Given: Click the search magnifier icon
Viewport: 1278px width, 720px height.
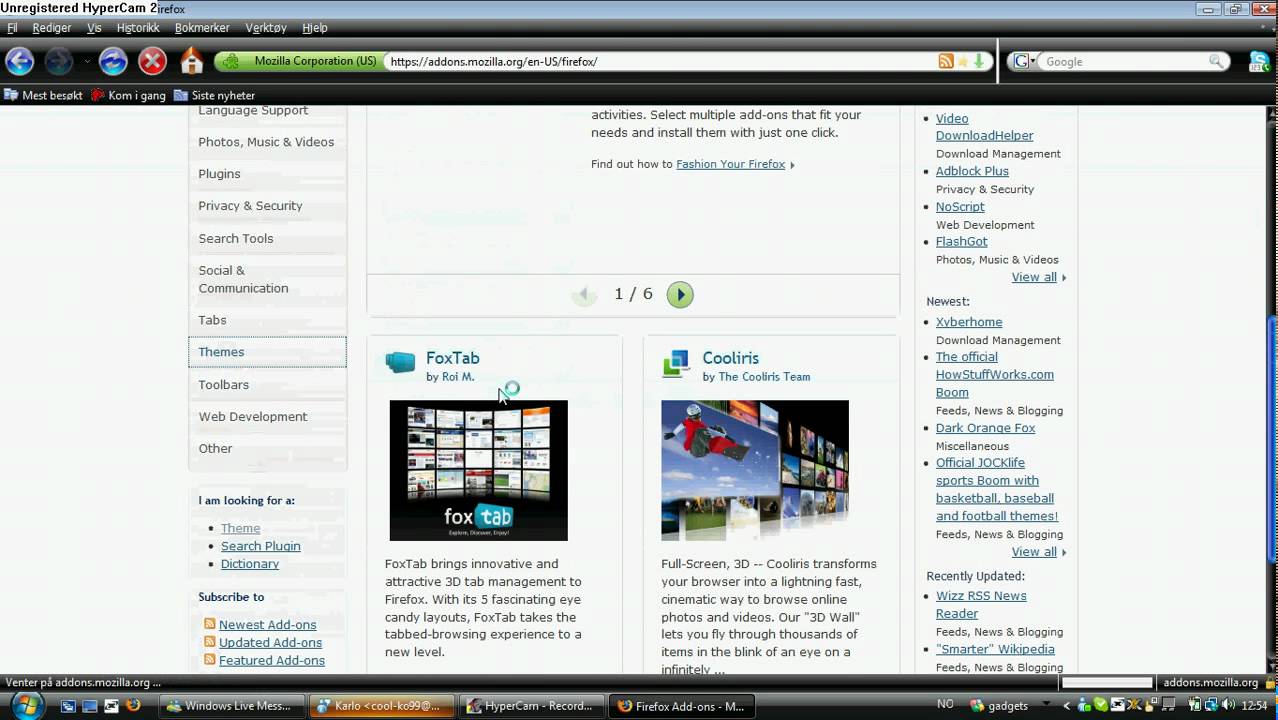Looking at the screenshot, I should tap(1217, 61).
